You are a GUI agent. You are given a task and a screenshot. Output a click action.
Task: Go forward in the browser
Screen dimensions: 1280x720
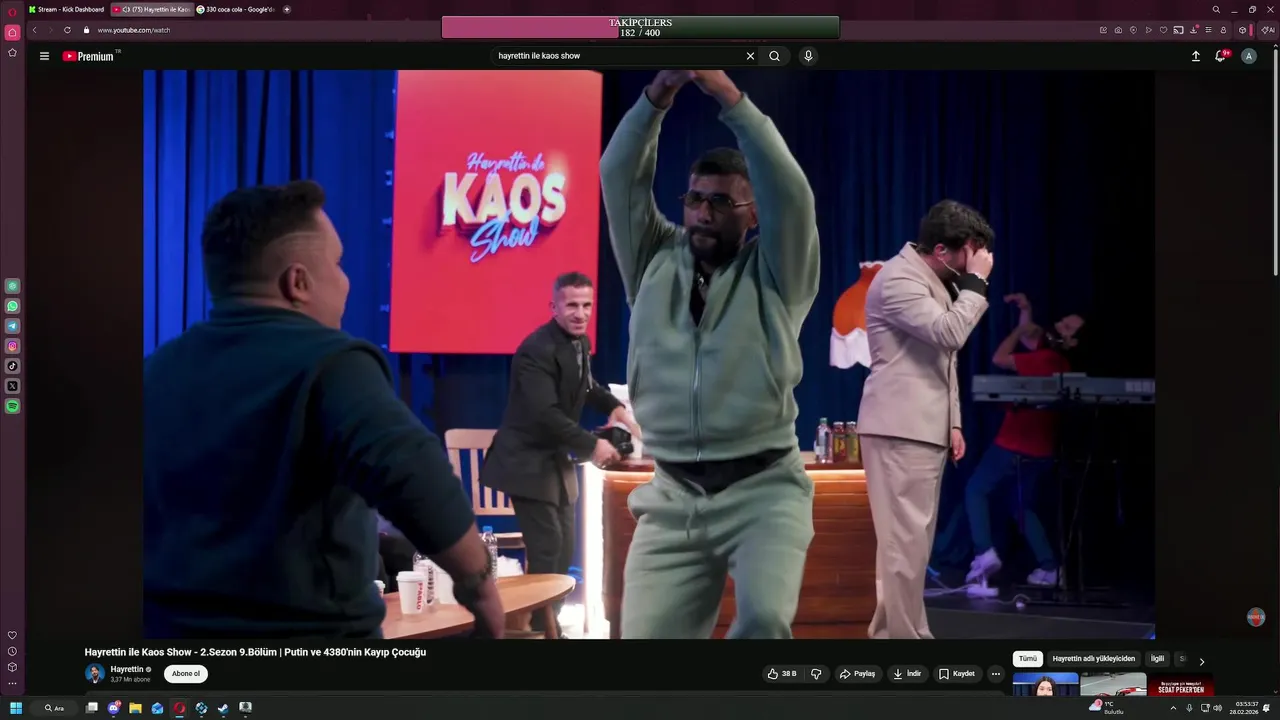(50, 30)
